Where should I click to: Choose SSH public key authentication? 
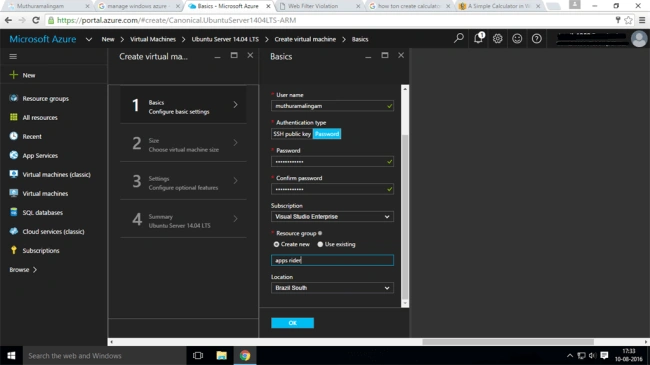292,134
